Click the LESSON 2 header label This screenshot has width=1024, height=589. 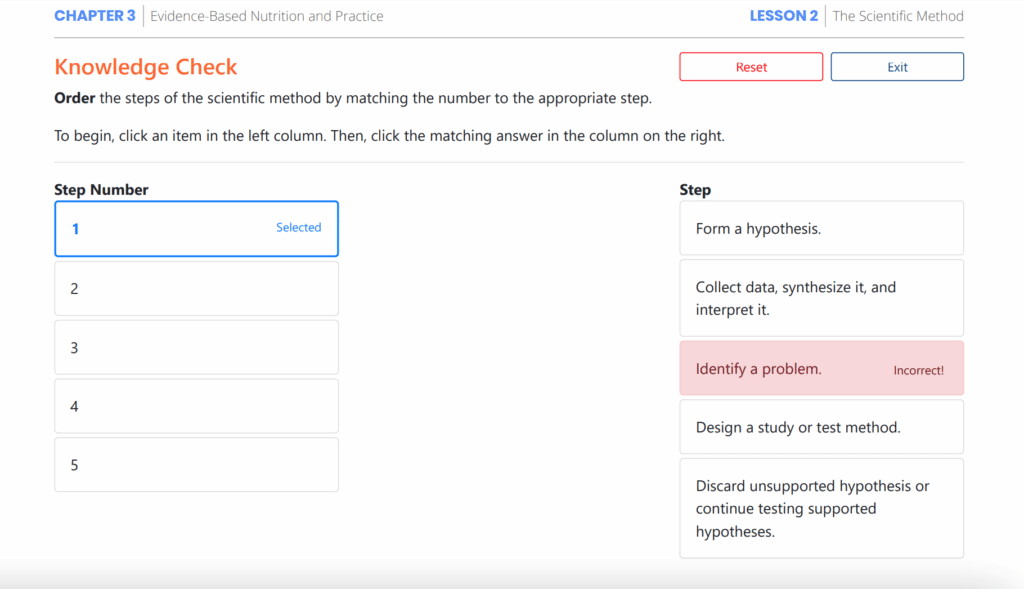(783, 16)
